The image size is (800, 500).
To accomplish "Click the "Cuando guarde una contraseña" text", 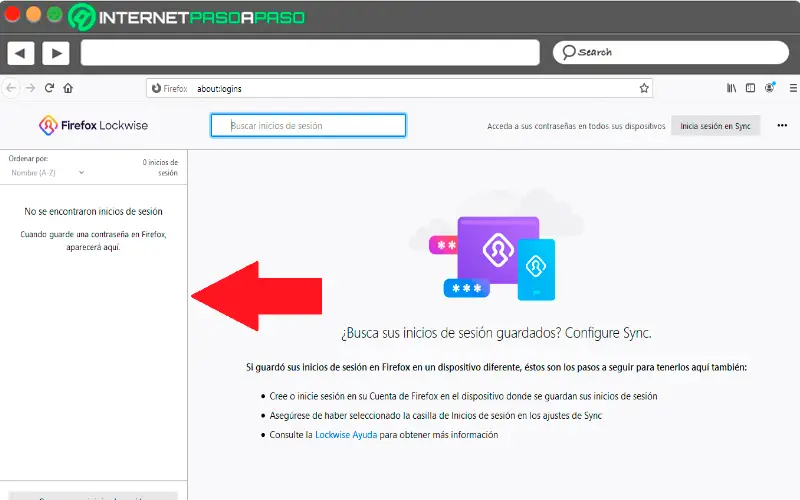I will point(93,240).
